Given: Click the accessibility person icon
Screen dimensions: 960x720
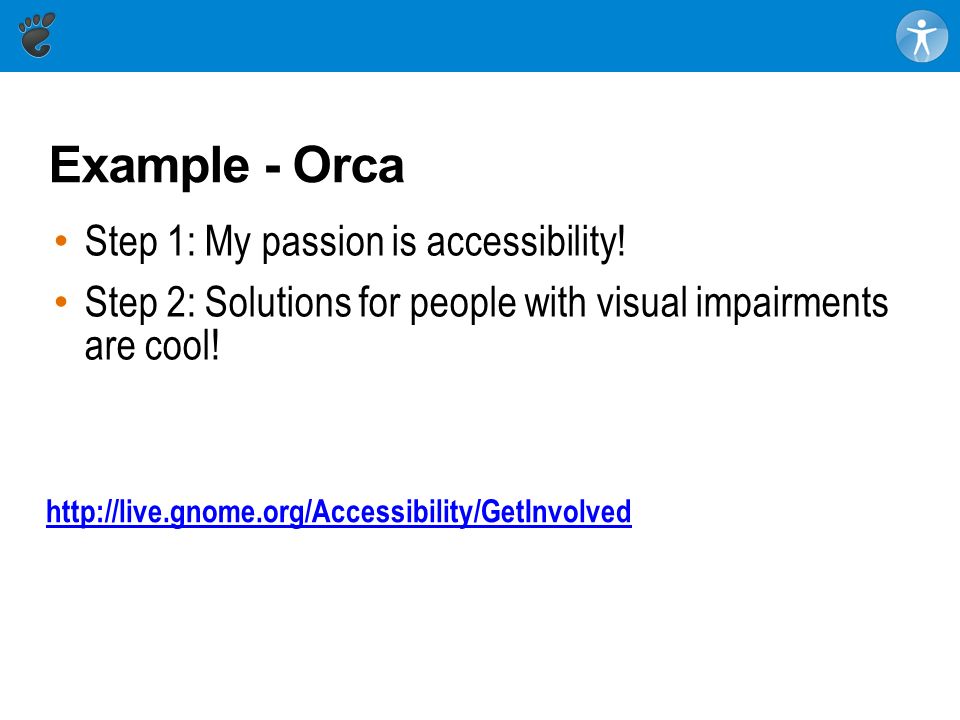Looking at the screenshot, I should tap(921, 36).
